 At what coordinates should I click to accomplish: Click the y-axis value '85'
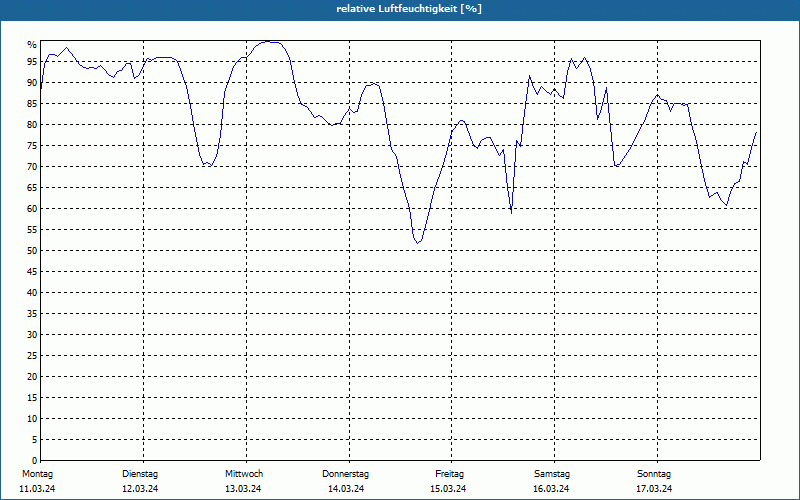point(32,104)
